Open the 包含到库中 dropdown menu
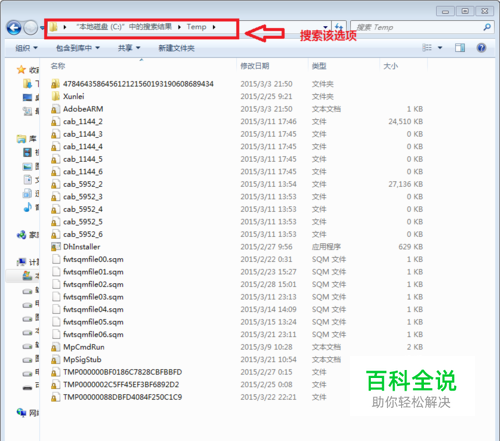Viewport: 500px width, 441px height. point(78,48)
